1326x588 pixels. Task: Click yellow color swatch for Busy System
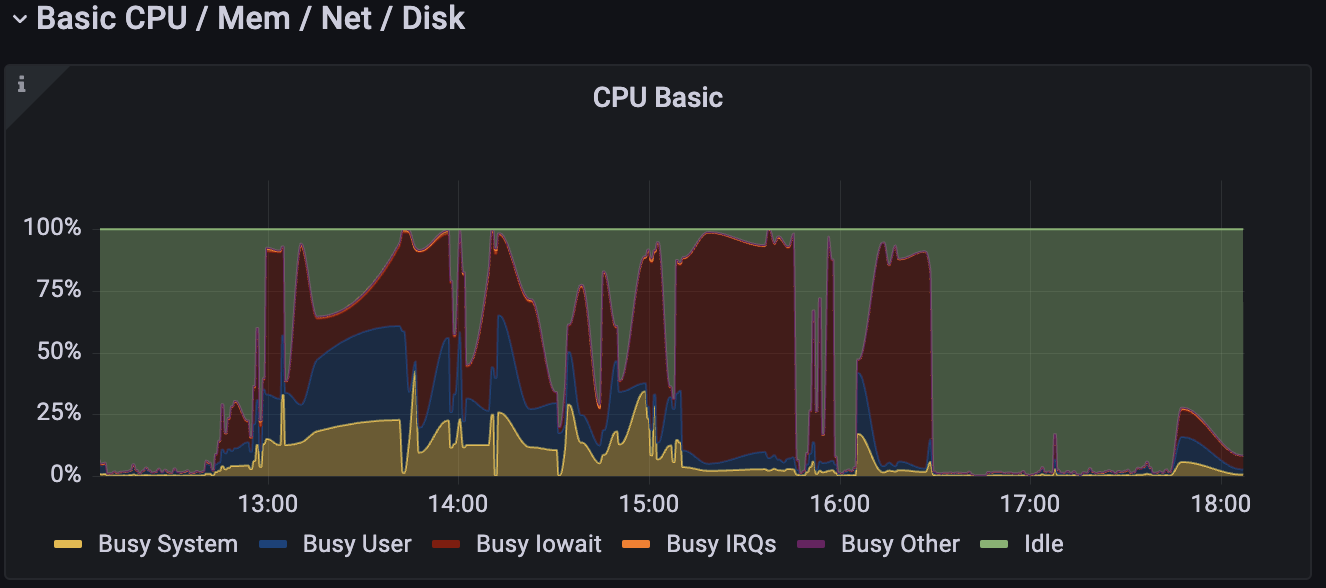(67, 545)
